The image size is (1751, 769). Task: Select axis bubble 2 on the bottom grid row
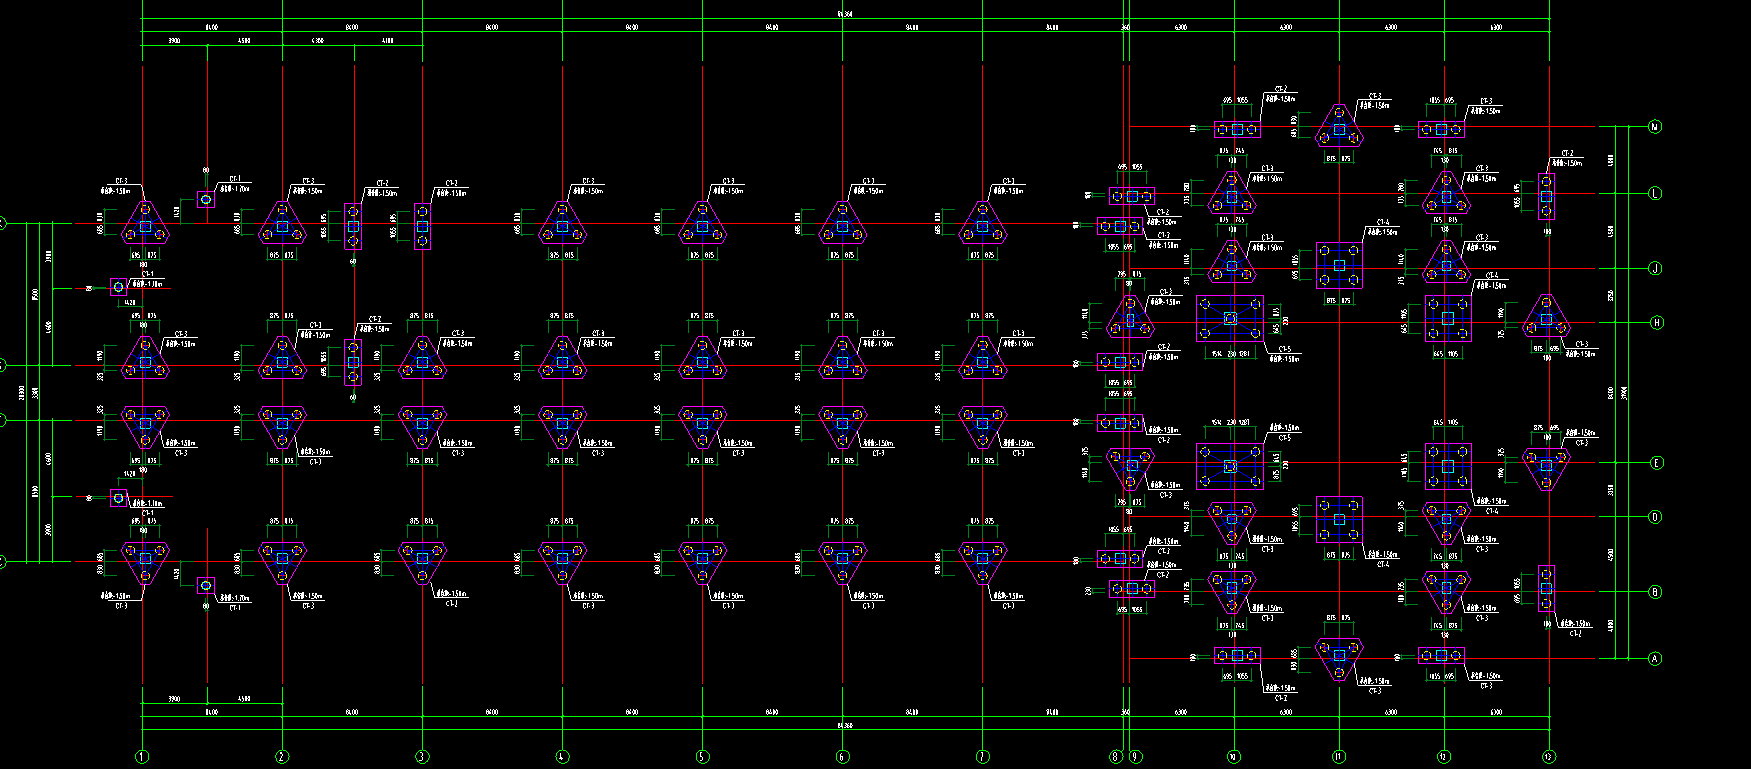pos(282,757)
